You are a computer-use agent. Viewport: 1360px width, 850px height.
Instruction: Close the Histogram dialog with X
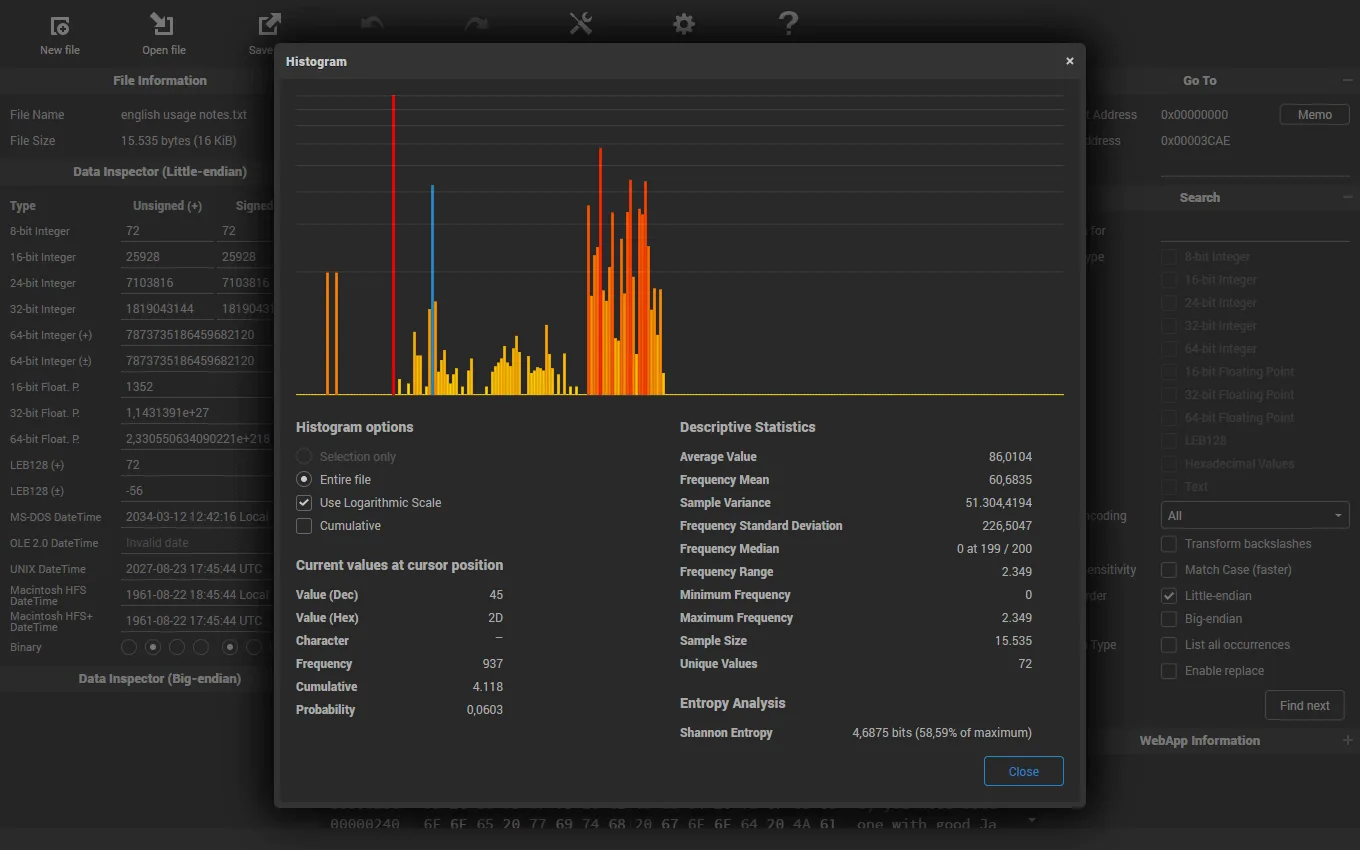coord(1070,61)
